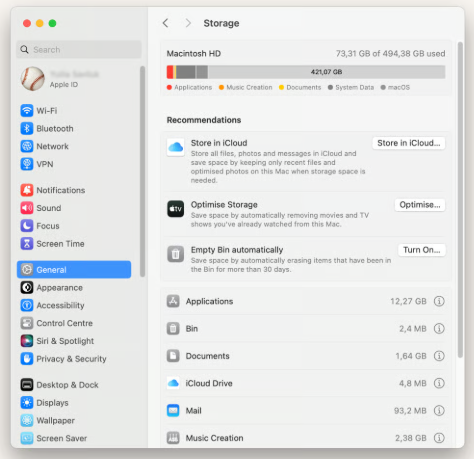
Task: Click the 93,2 MB Mail size value
Action: (x=410, y=411)
